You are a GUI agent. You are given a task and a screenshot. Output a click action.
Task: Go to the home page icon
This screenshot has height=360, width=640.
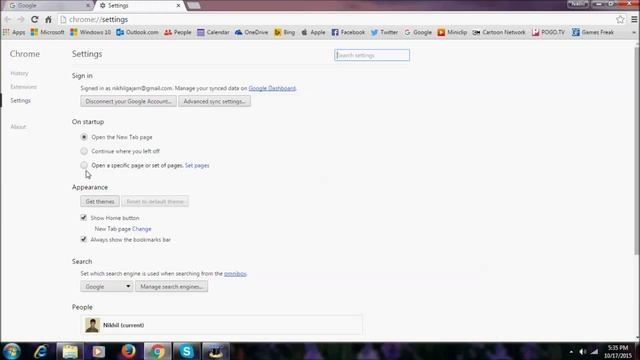pos(48,19)
